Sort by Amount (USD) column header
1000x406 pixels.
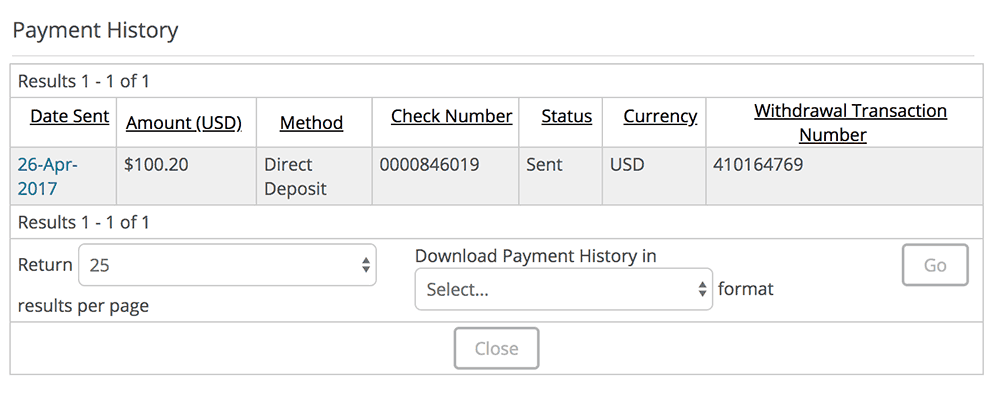tap(184, 123)
